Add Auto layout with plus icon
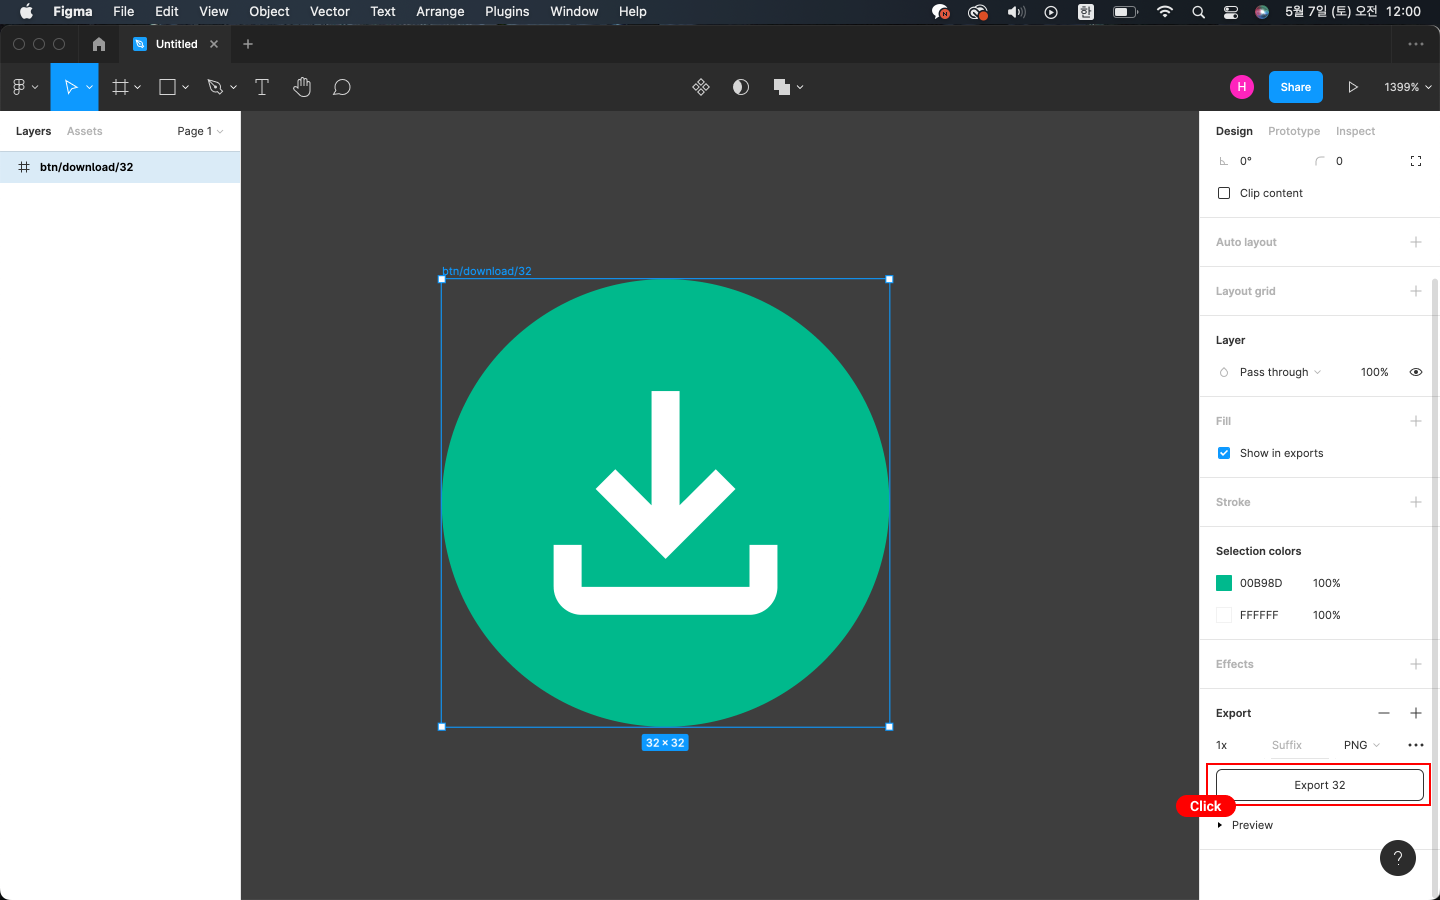The height and width of the screenshot is (900, 1440). (x=1416, y=242)
